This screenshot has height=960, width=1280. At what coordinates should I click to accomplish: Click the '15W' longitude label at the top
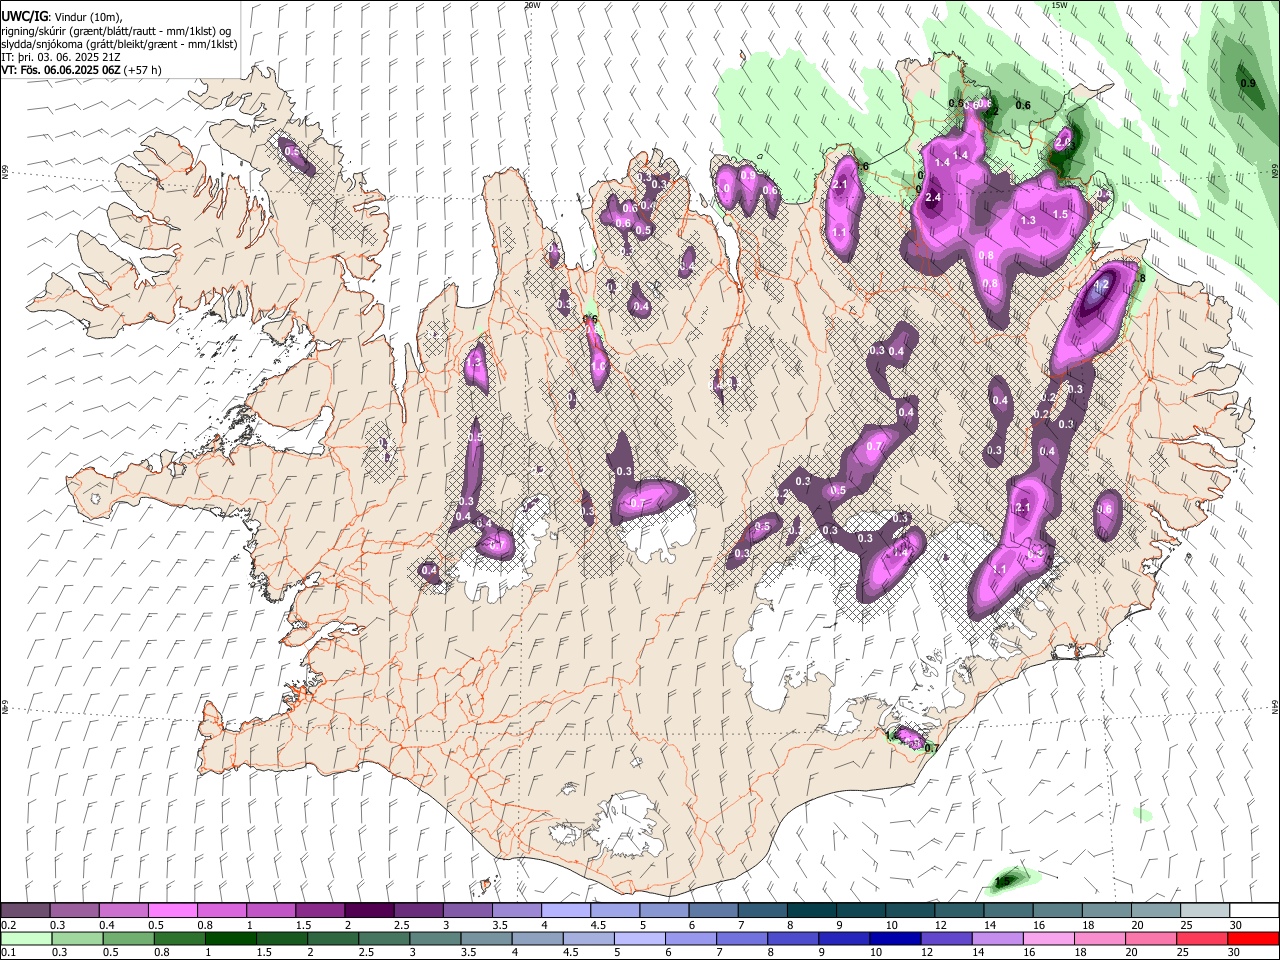point(1059,5)
